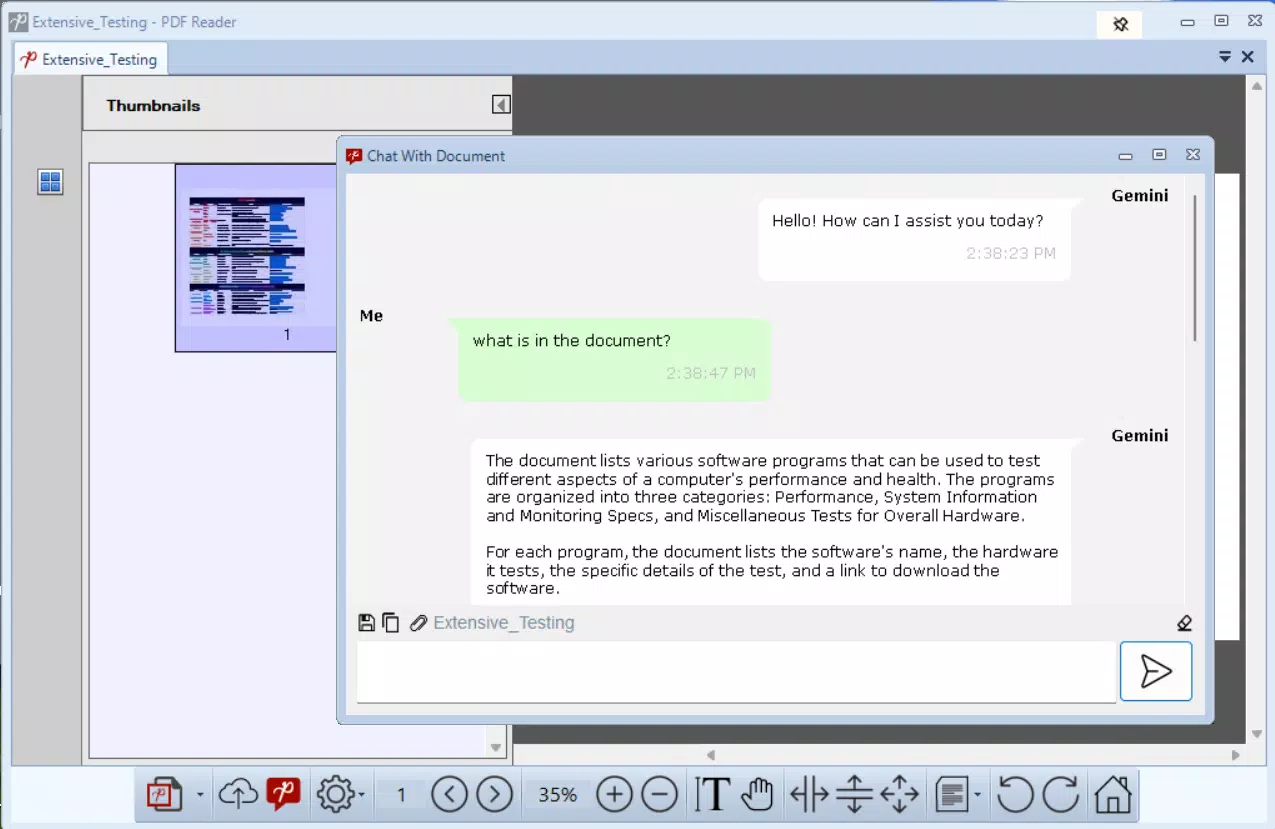This screenshot has height=829, width=1275.
Task: Rotate the page clockwise
Action: 1060,795
